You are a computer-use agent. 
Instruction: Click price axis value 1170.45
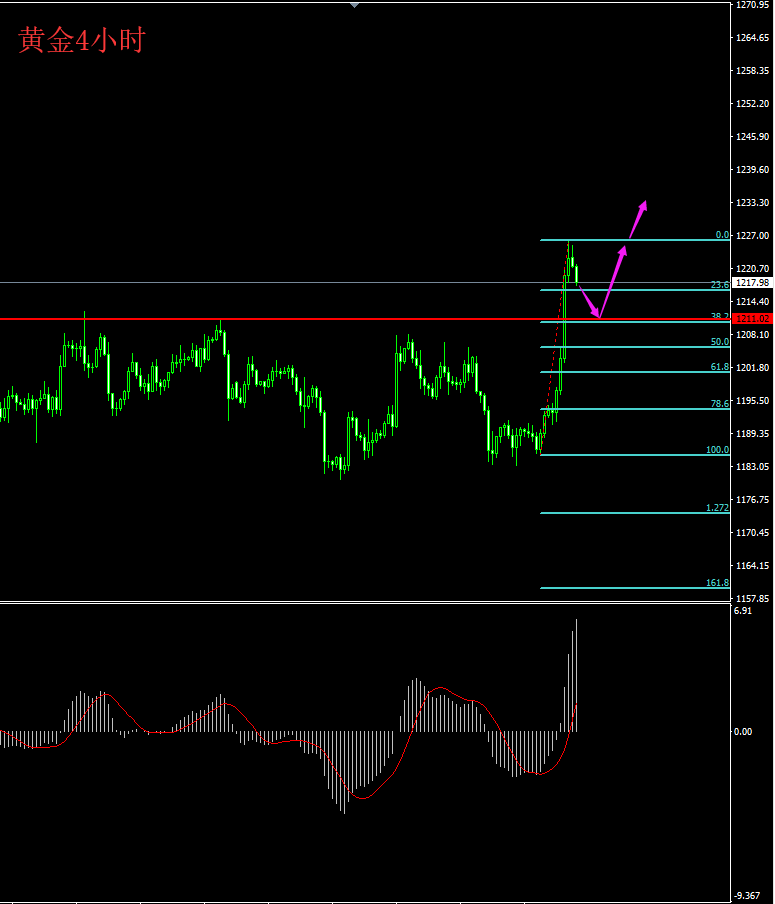coord(753,532)
